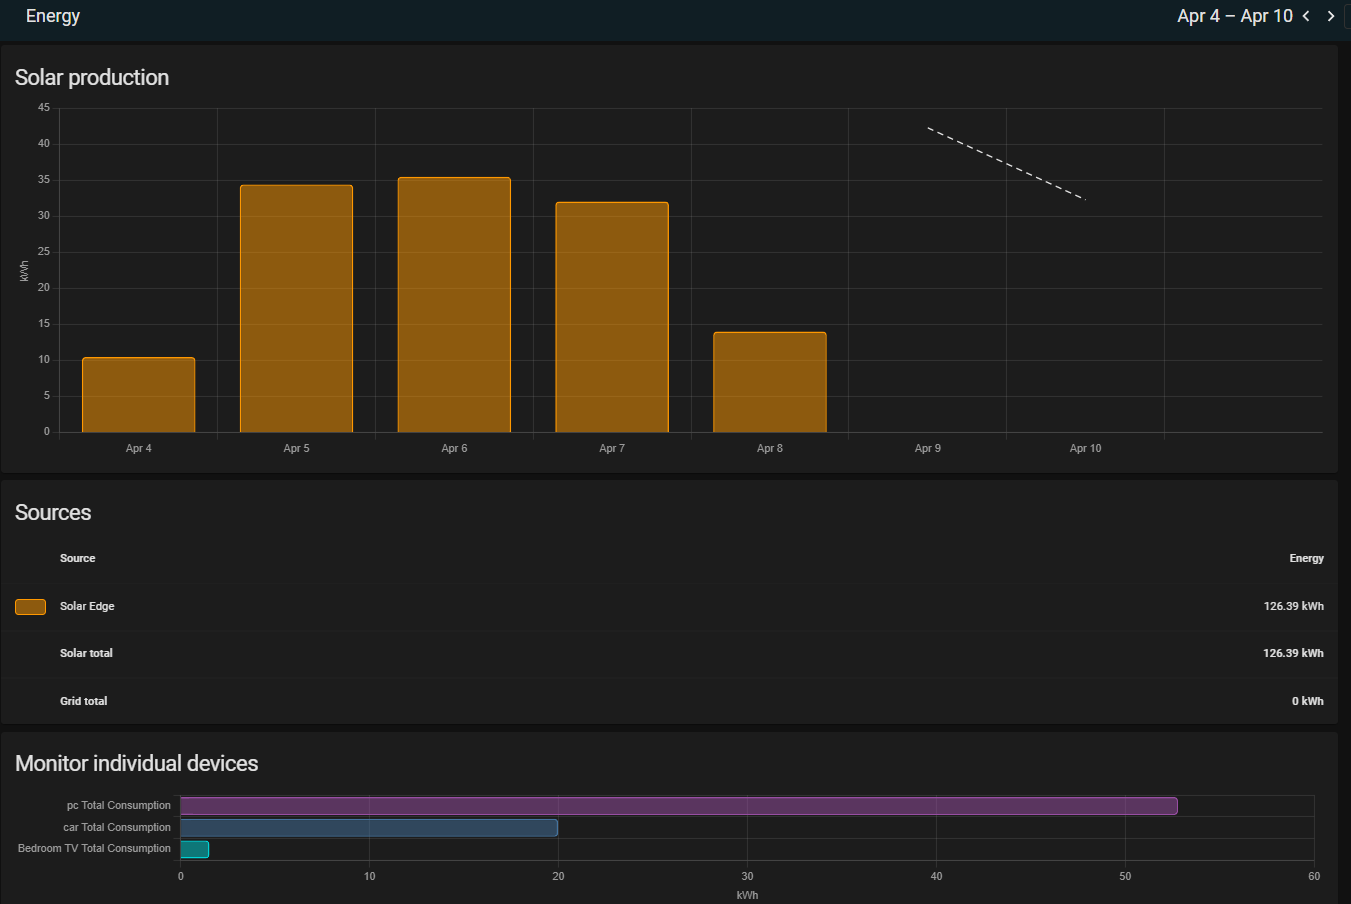
Task: Click the Grid total row
Action: point(669,701)
